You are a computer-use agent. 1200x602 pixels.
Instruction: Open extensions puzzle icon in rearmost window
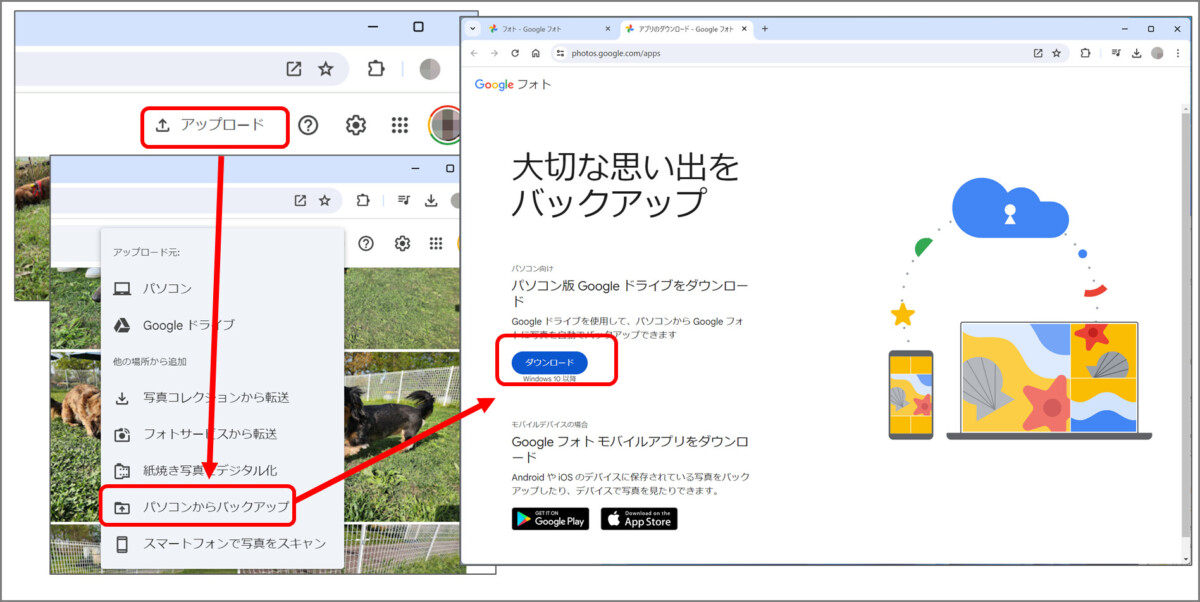(376, 69)
